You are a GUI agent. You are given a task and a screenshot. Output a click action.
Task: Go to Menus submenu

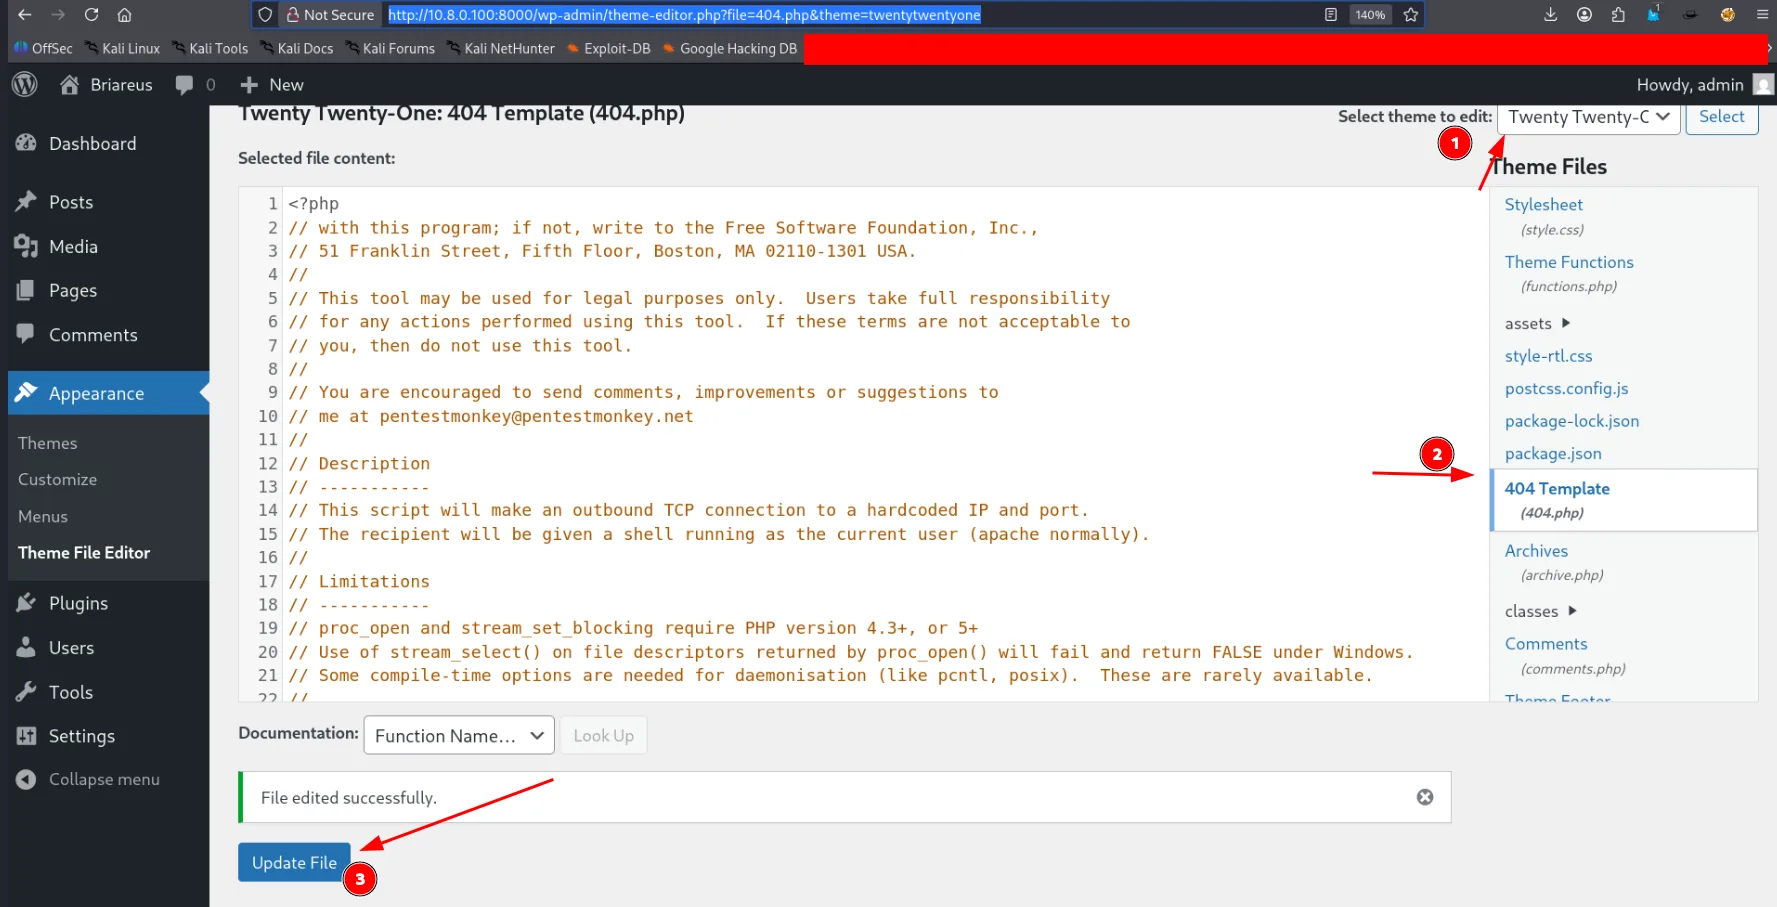click(43, 517)
